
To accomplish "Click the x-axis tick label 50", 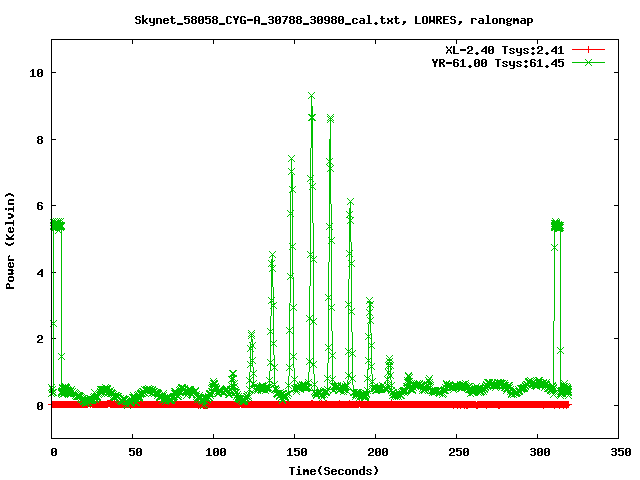I will (x=135, y=452).
